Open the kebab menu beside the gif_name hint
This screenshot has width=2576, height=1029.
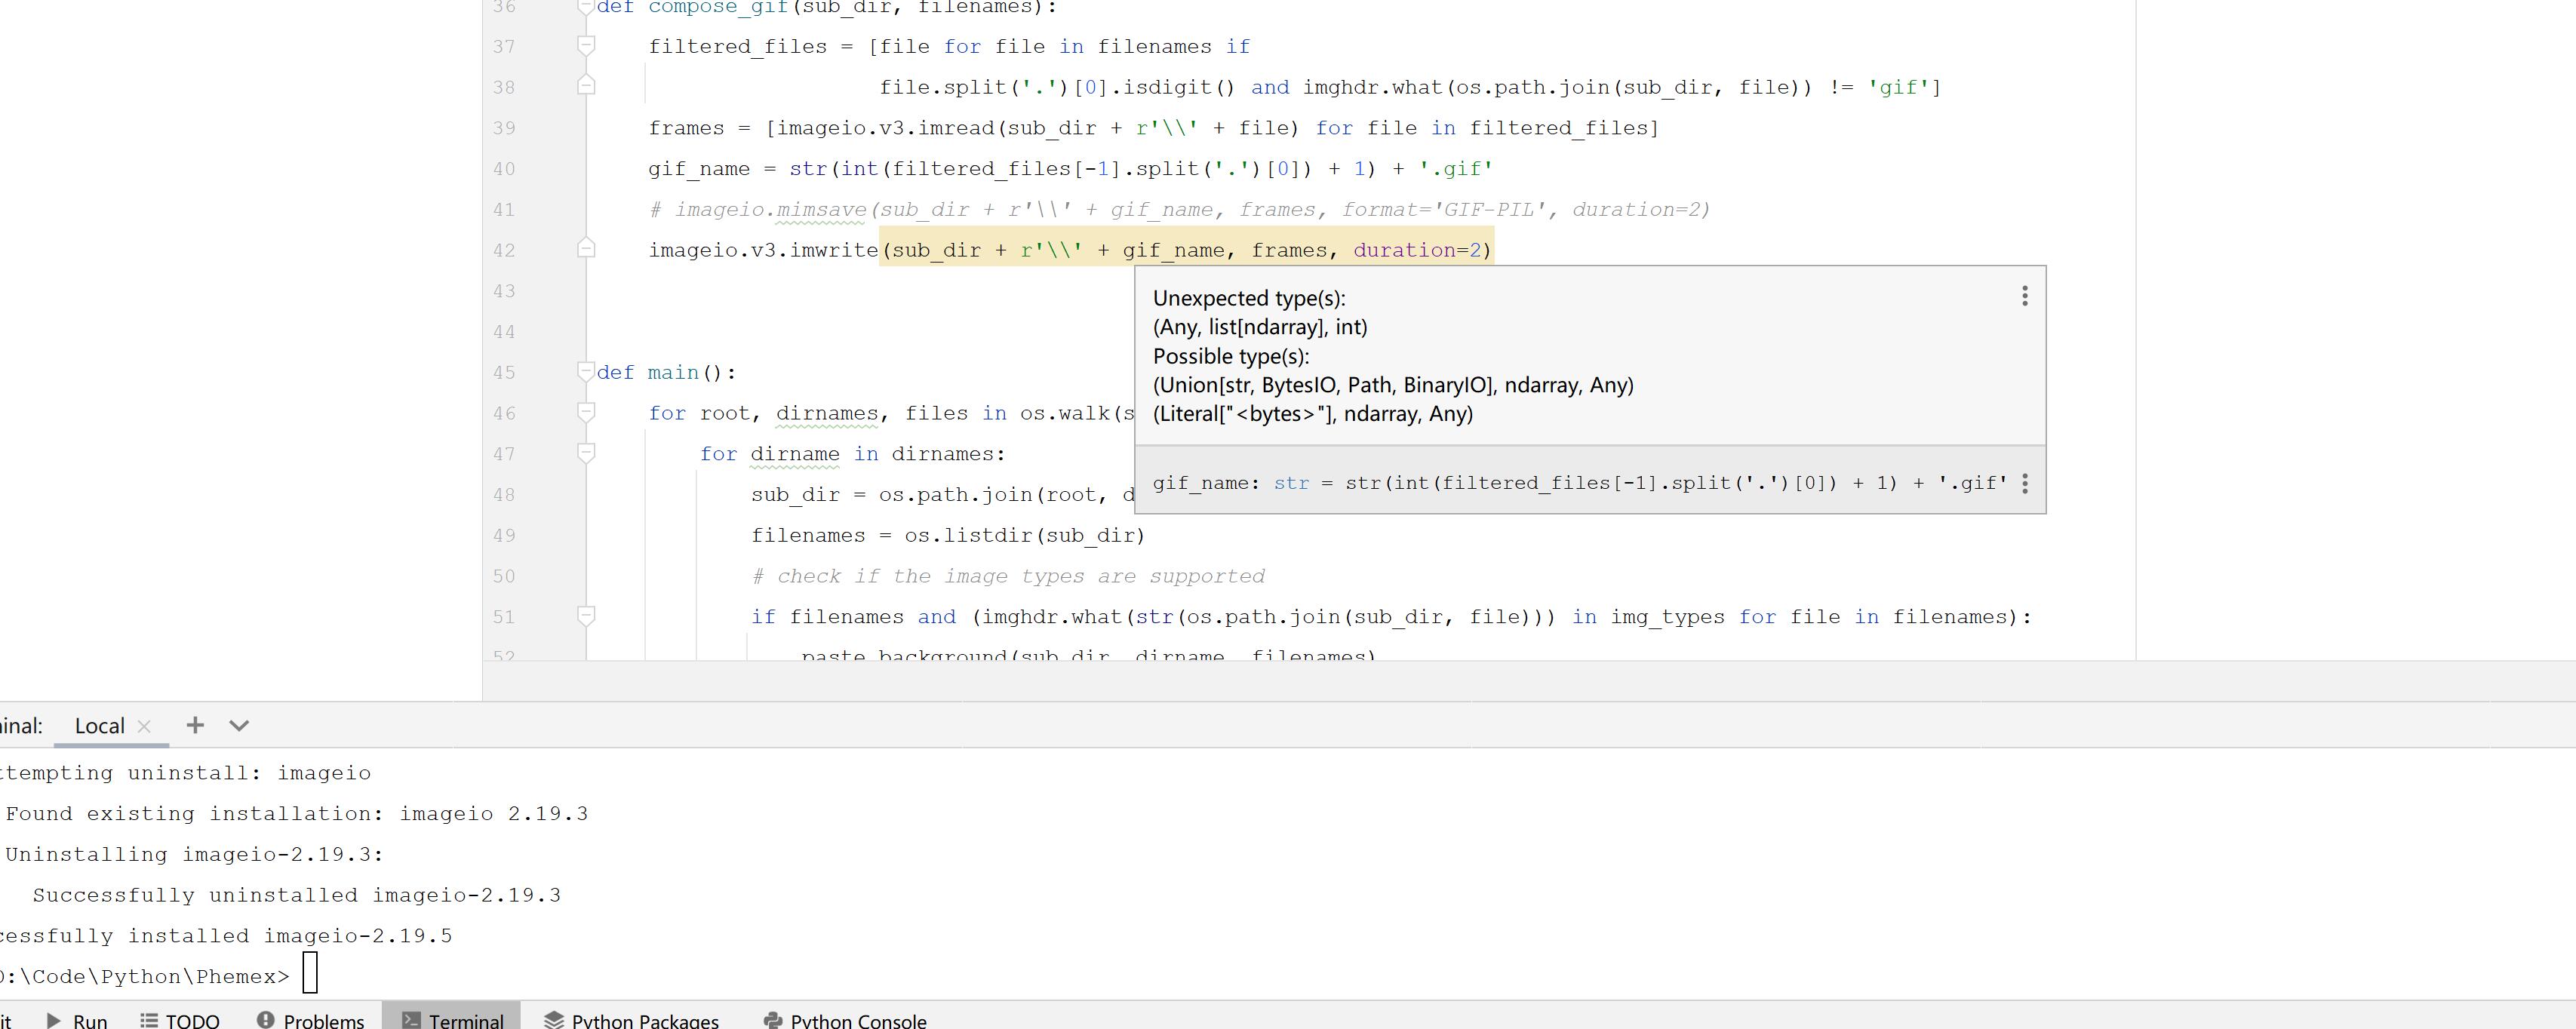2026,483
